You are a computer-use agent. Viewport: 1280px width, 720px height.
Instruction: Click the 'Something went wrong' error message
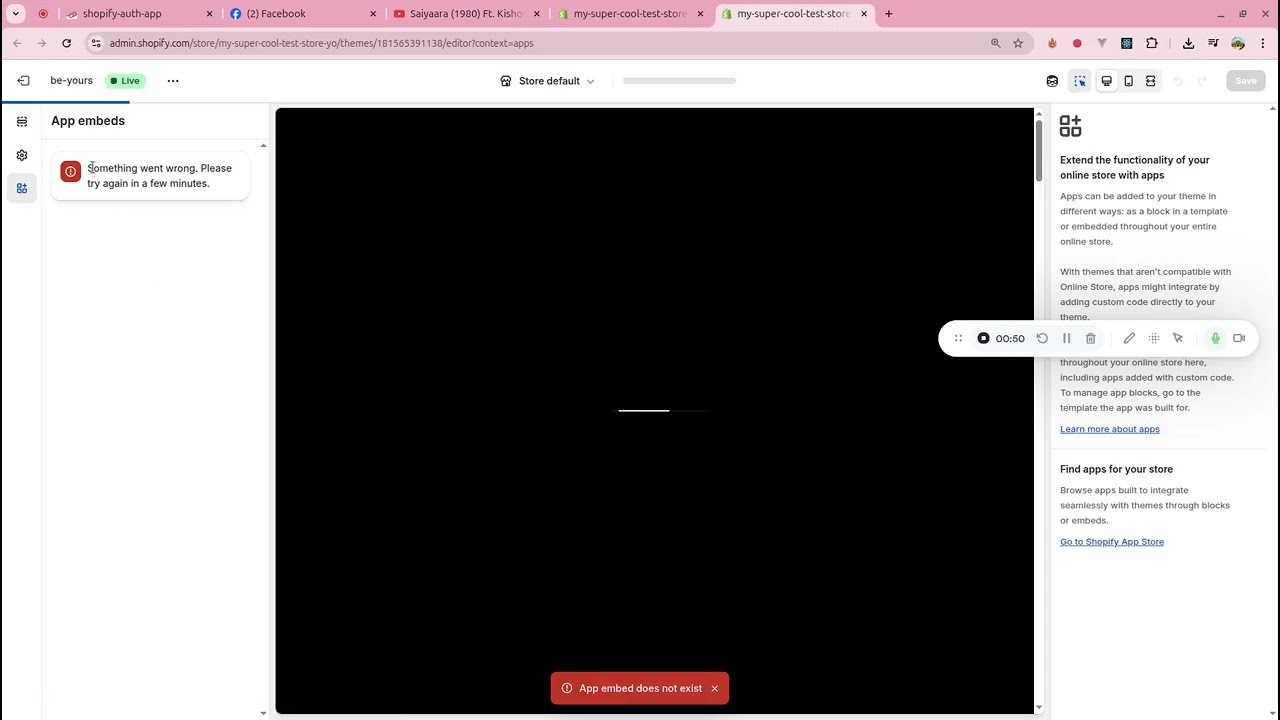pos(159,176)
